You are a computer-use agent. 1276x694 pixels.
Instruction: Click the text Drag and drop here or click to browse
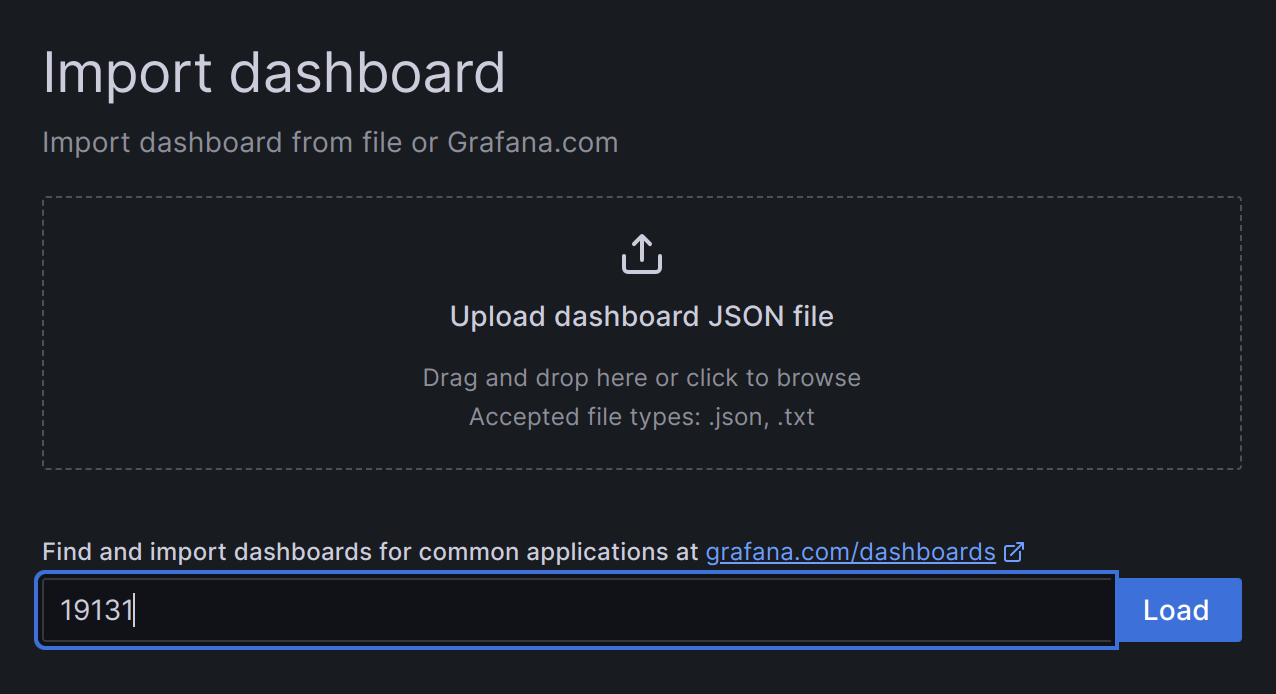[x=641, y=377]
